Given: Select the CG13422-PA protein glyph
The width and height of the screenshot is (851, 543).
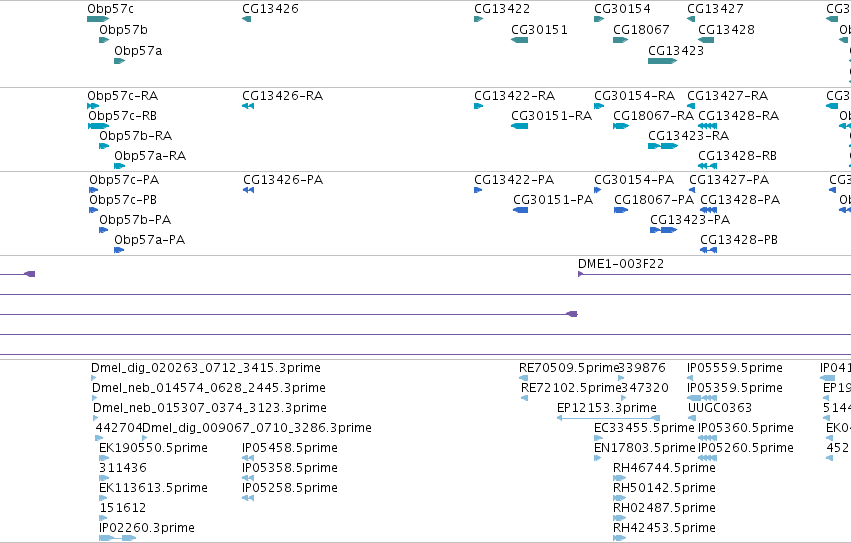Looking at the screenshot, I should tap(478, 190).
